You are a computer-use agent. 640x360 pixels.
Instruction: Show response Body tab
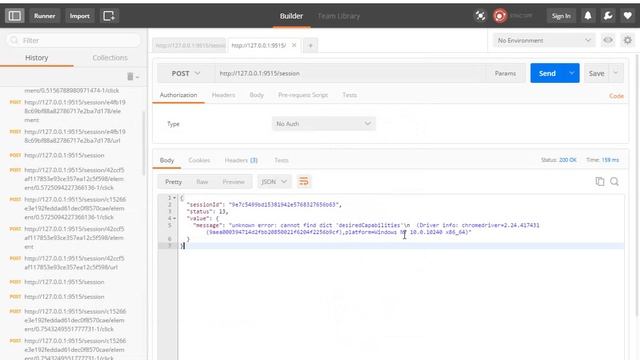(x=167, y=160)
